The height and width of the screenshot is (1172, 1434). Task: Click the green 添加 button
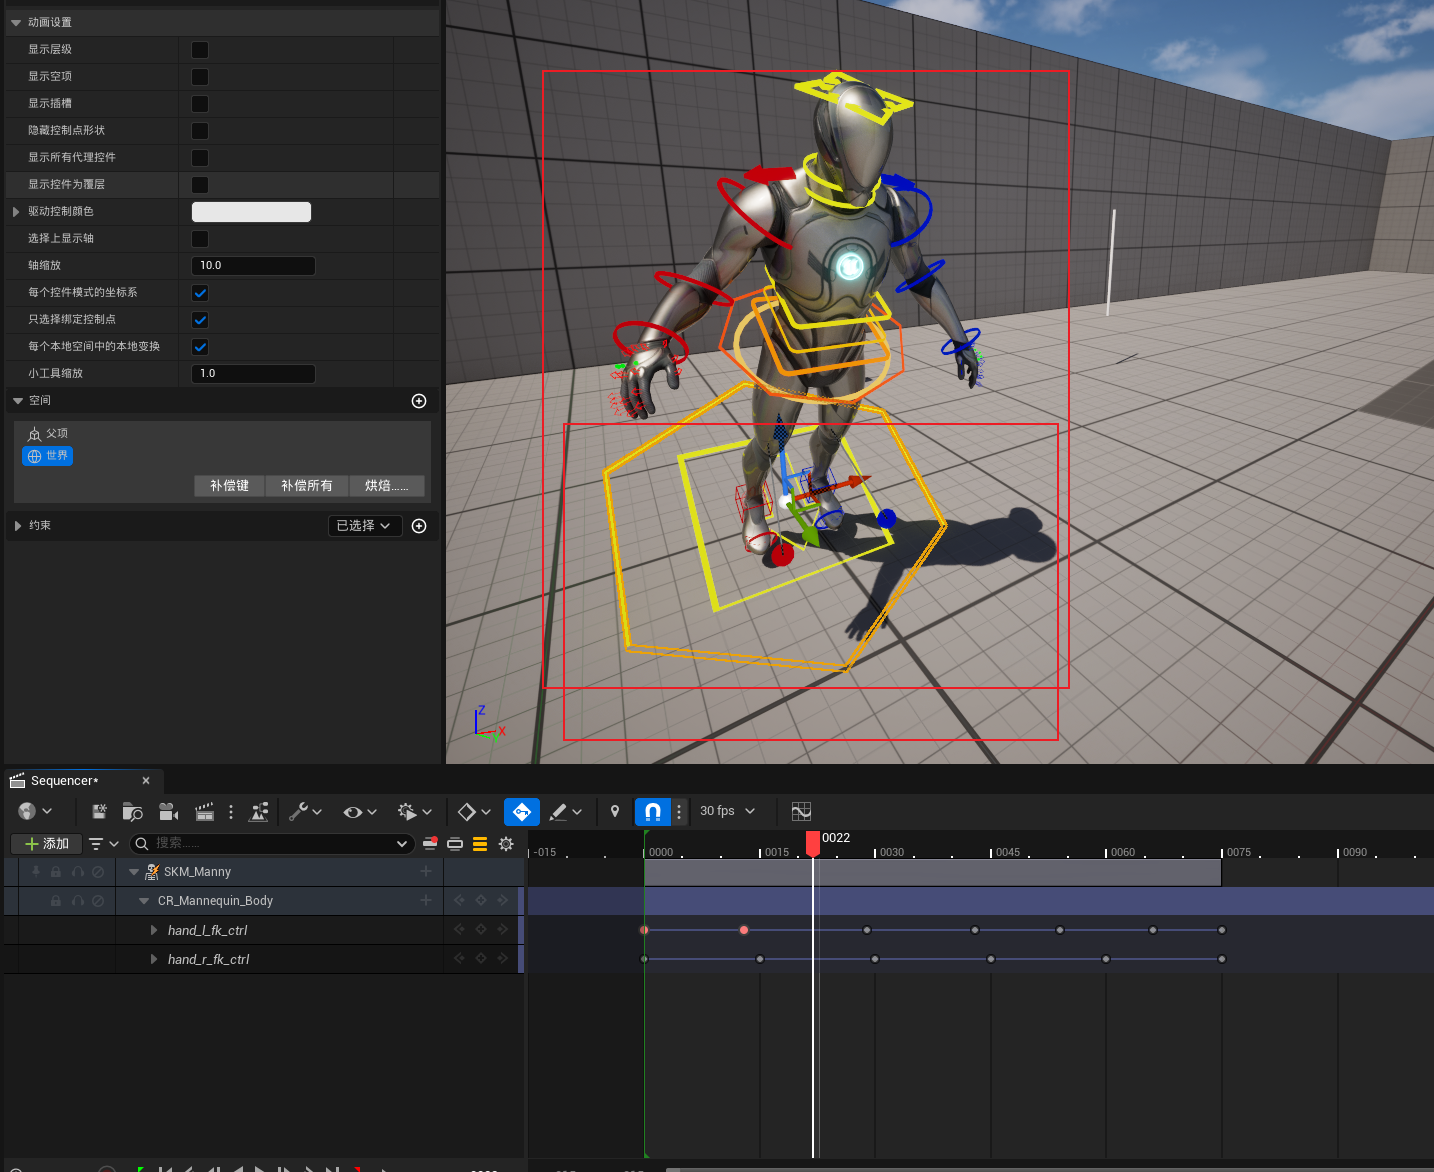click(x=46, y=844)
